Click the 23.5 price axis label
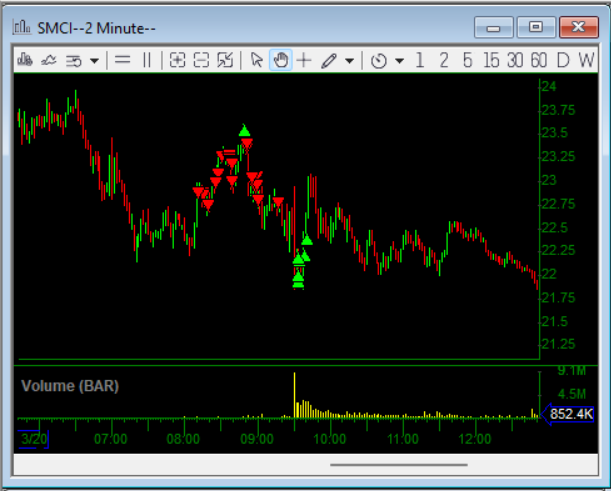 (x=555, y=133)
